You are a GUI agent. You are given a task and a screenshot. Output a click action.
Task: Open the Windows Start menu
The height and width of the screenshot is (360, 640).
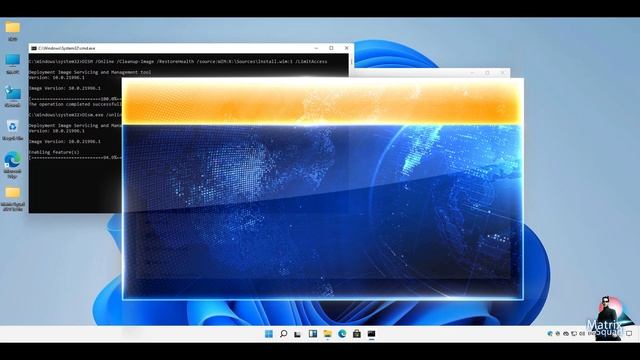click(x=269, y=334)
